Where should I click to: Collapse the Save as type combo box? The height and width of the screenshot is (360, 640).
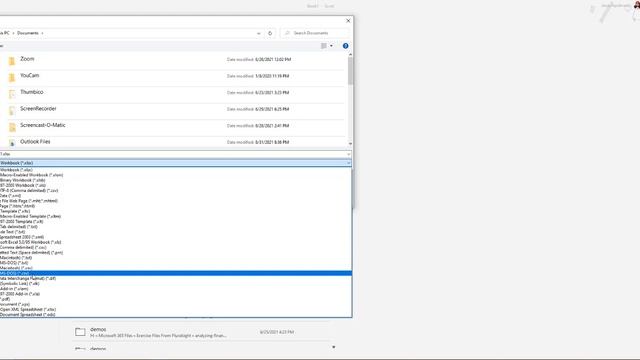[349, 163]
